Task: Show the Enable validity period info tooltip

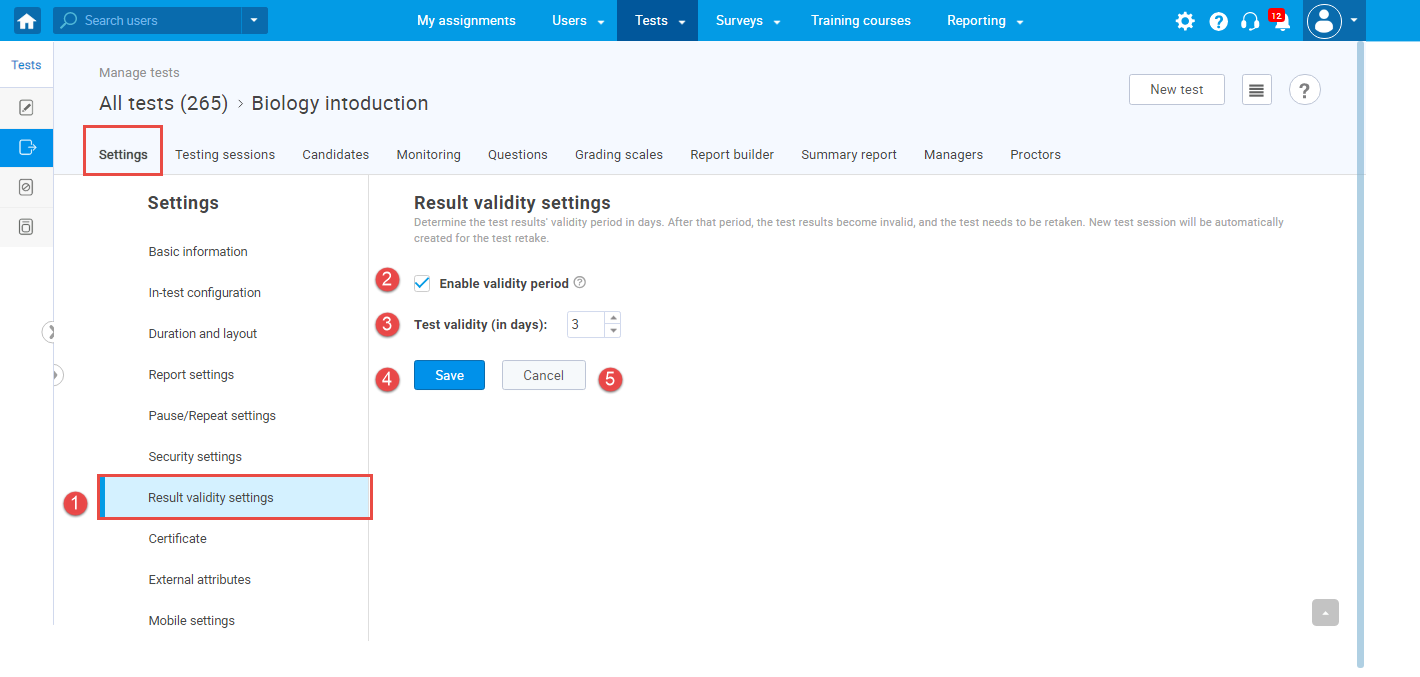Action: [x=580, y=283]
